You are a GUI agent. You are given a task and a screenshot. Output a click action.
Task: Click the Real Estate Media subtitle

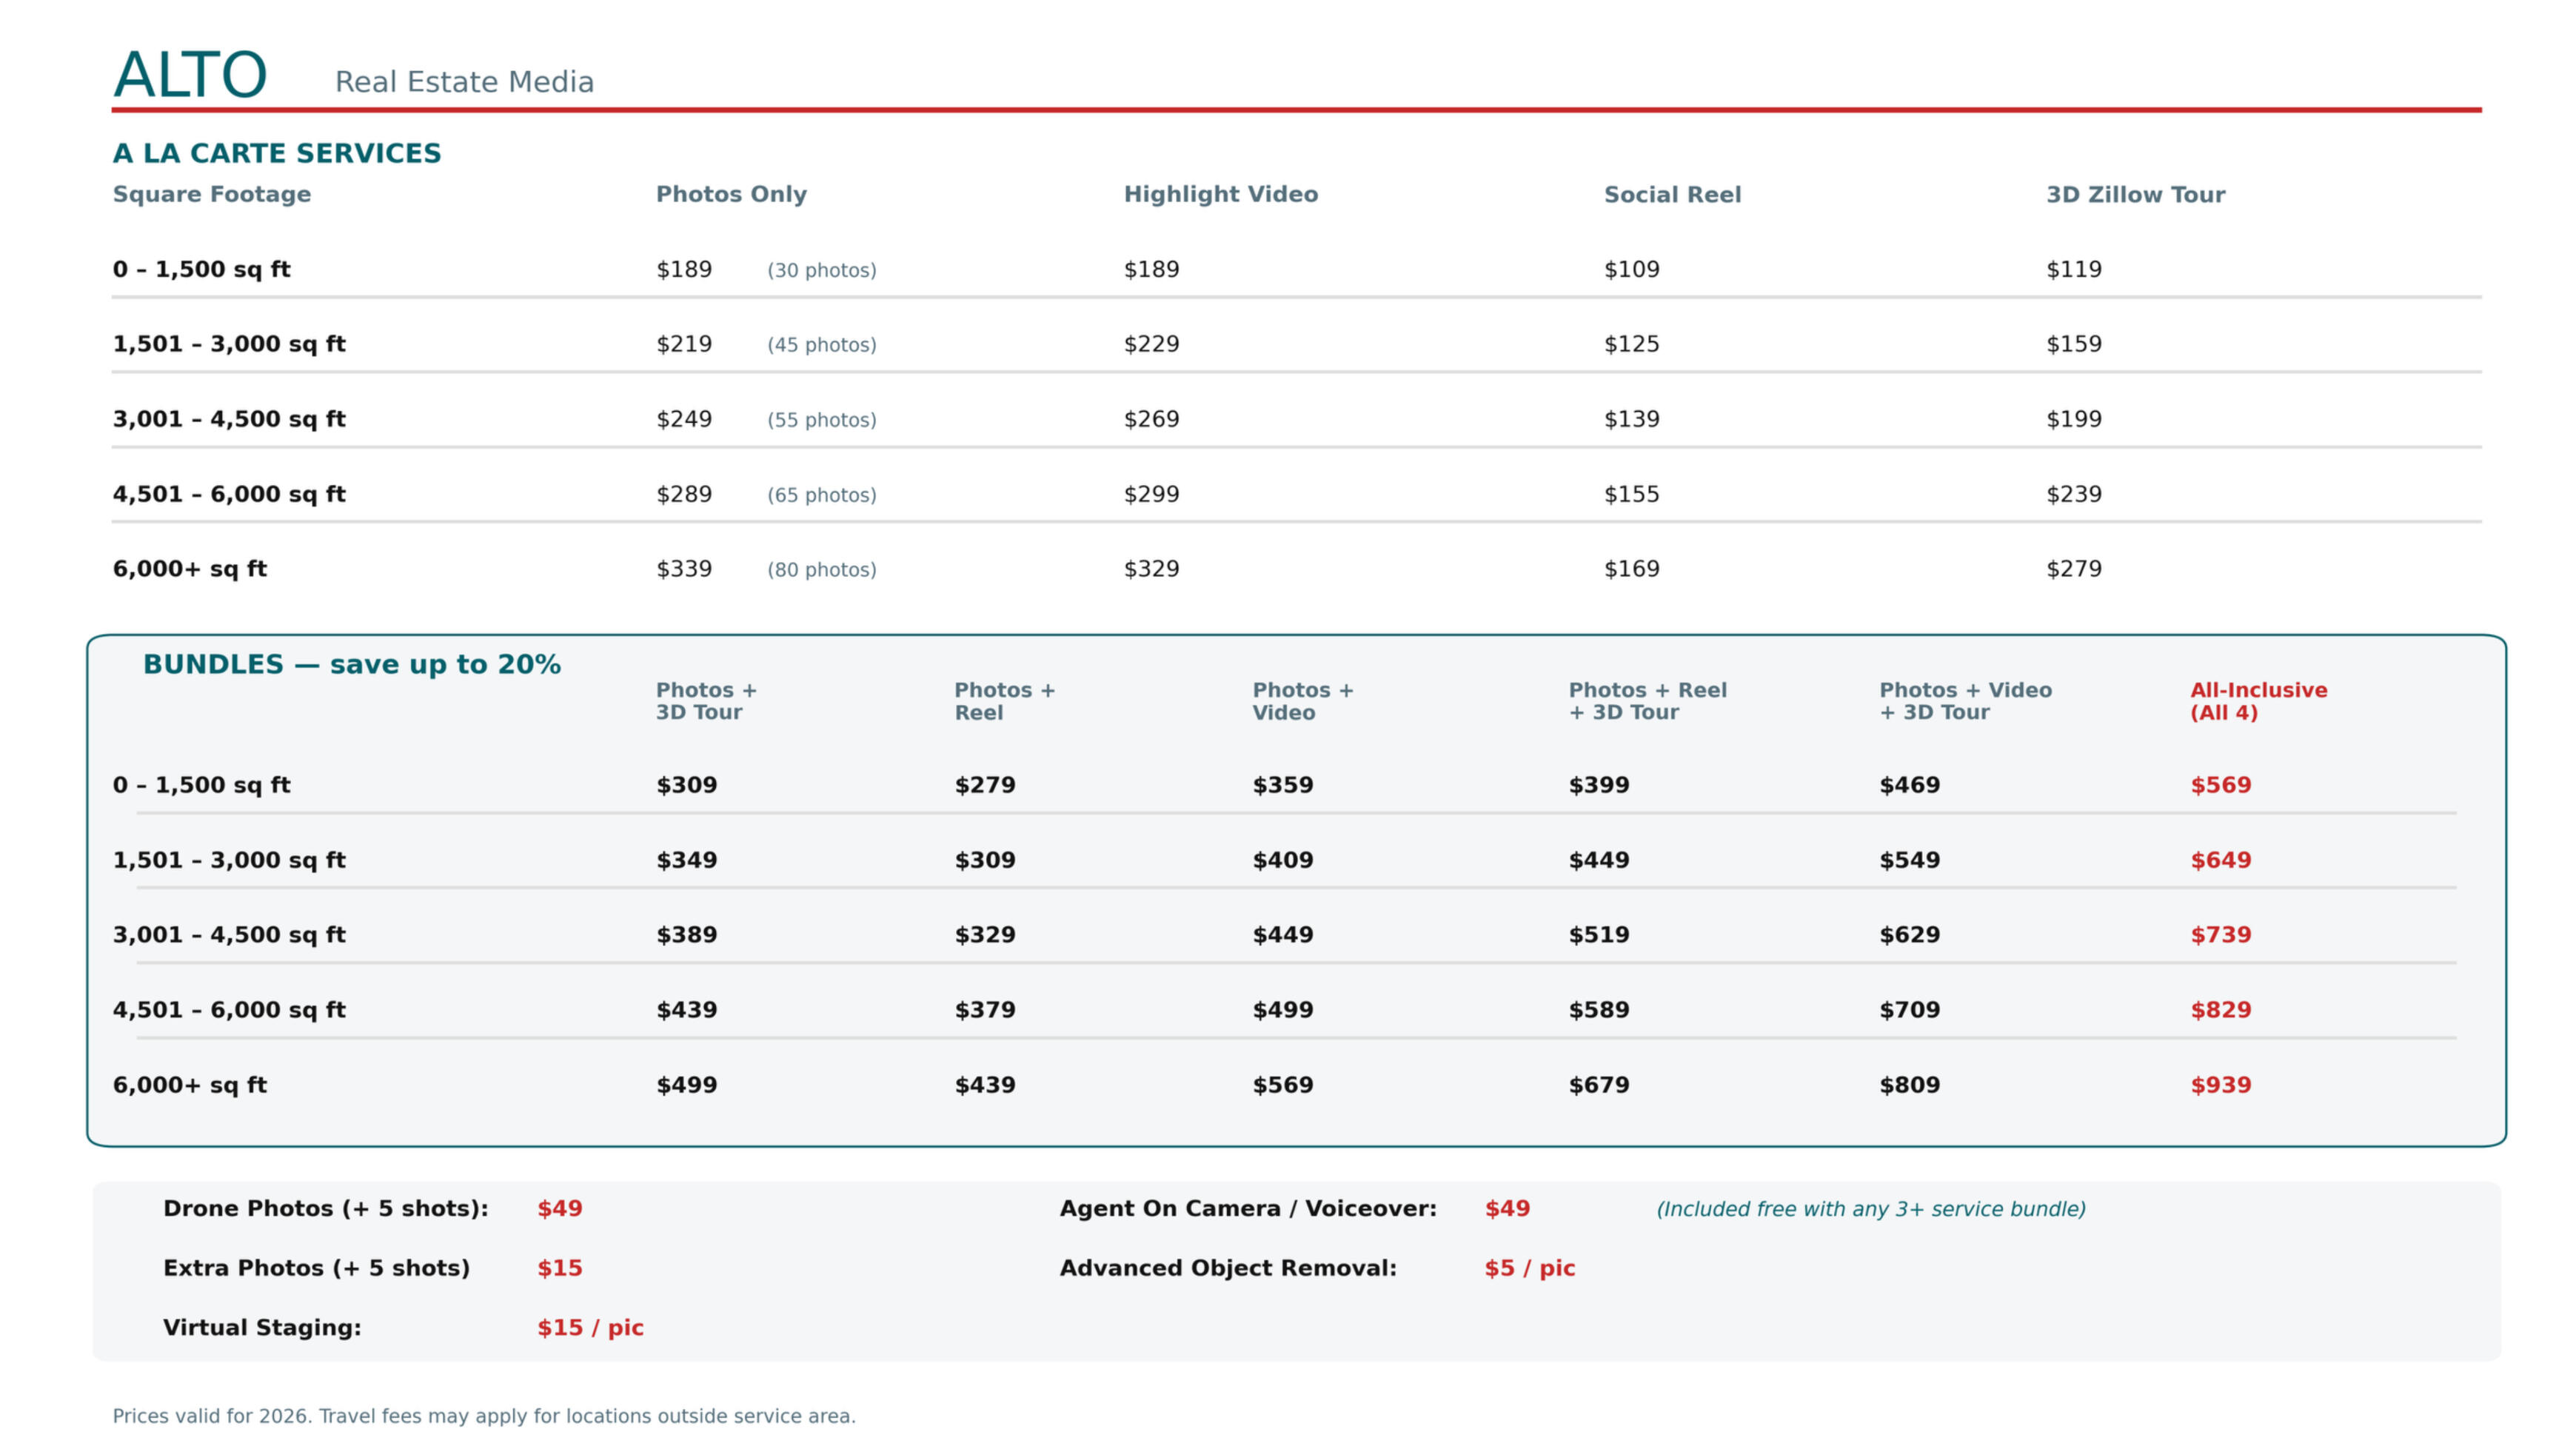click(464, 82)
